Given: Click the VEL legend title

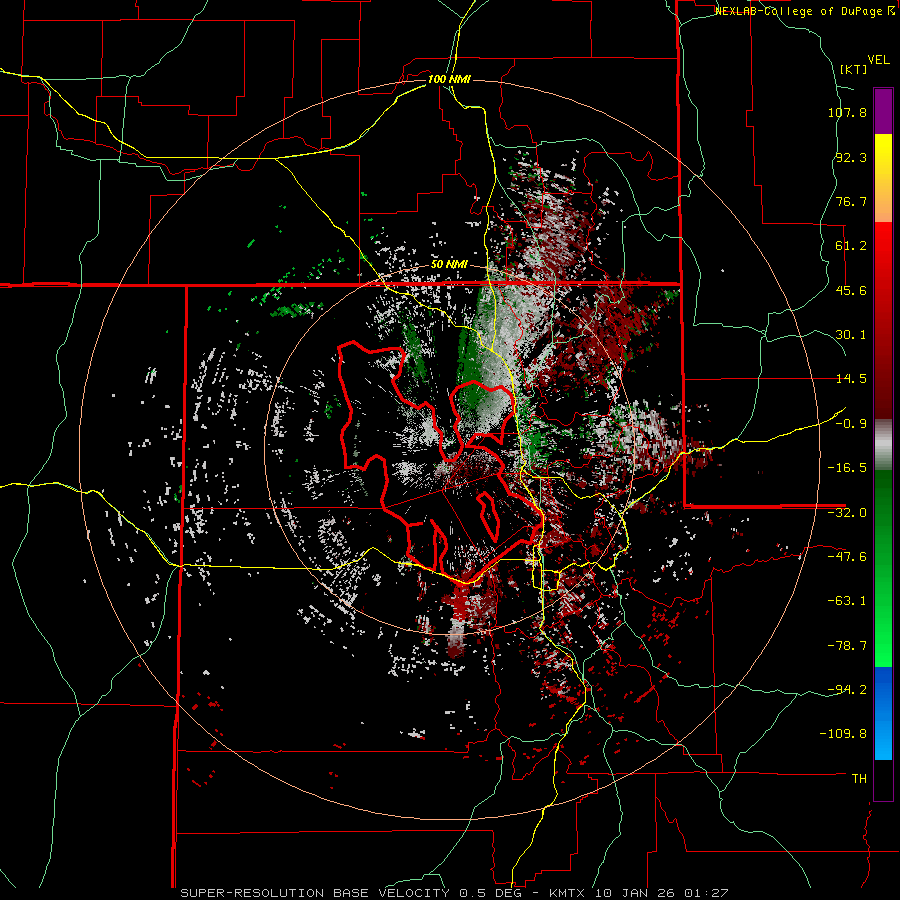Looking at the screenshot, I should tap(878, 60).
